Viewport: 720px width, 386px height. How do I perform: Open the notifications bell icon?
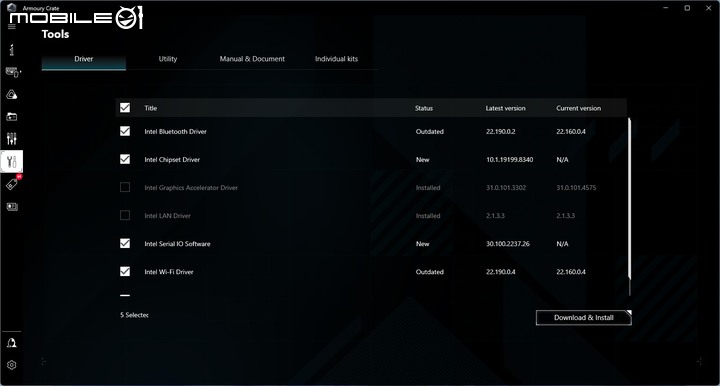[12, 343]
